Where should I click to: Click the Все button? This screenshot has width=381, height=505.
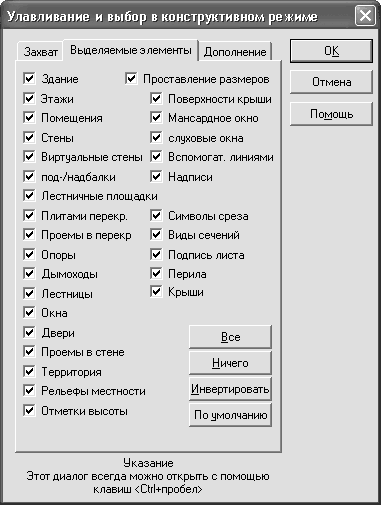tap(230, 337)
